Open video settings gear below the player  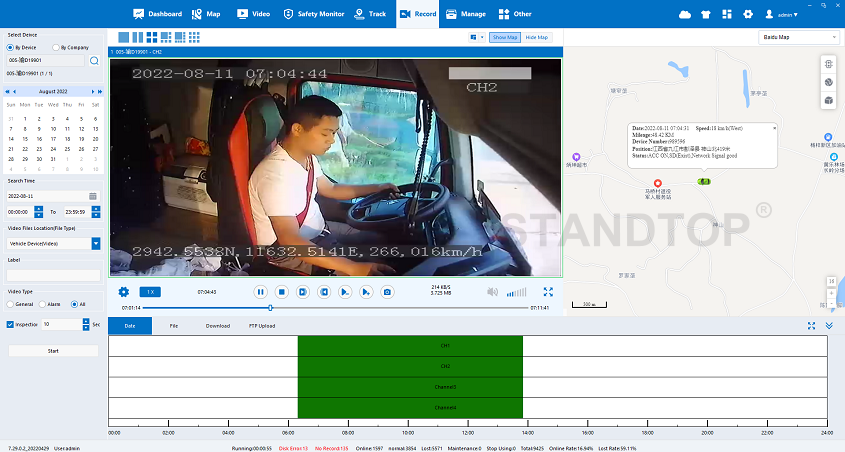(124, 292)
